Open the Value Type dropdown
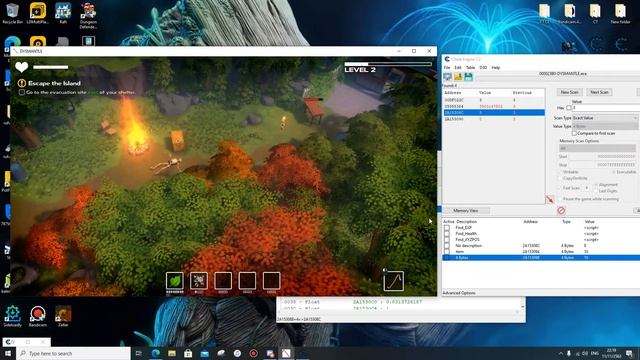Viewport: 640px width, 360px height. tap(605, 127)
